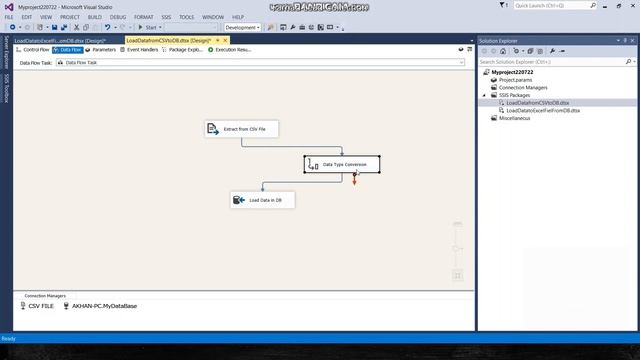Open the BUILD menu
Screen dimensions: 640x360
95,17
